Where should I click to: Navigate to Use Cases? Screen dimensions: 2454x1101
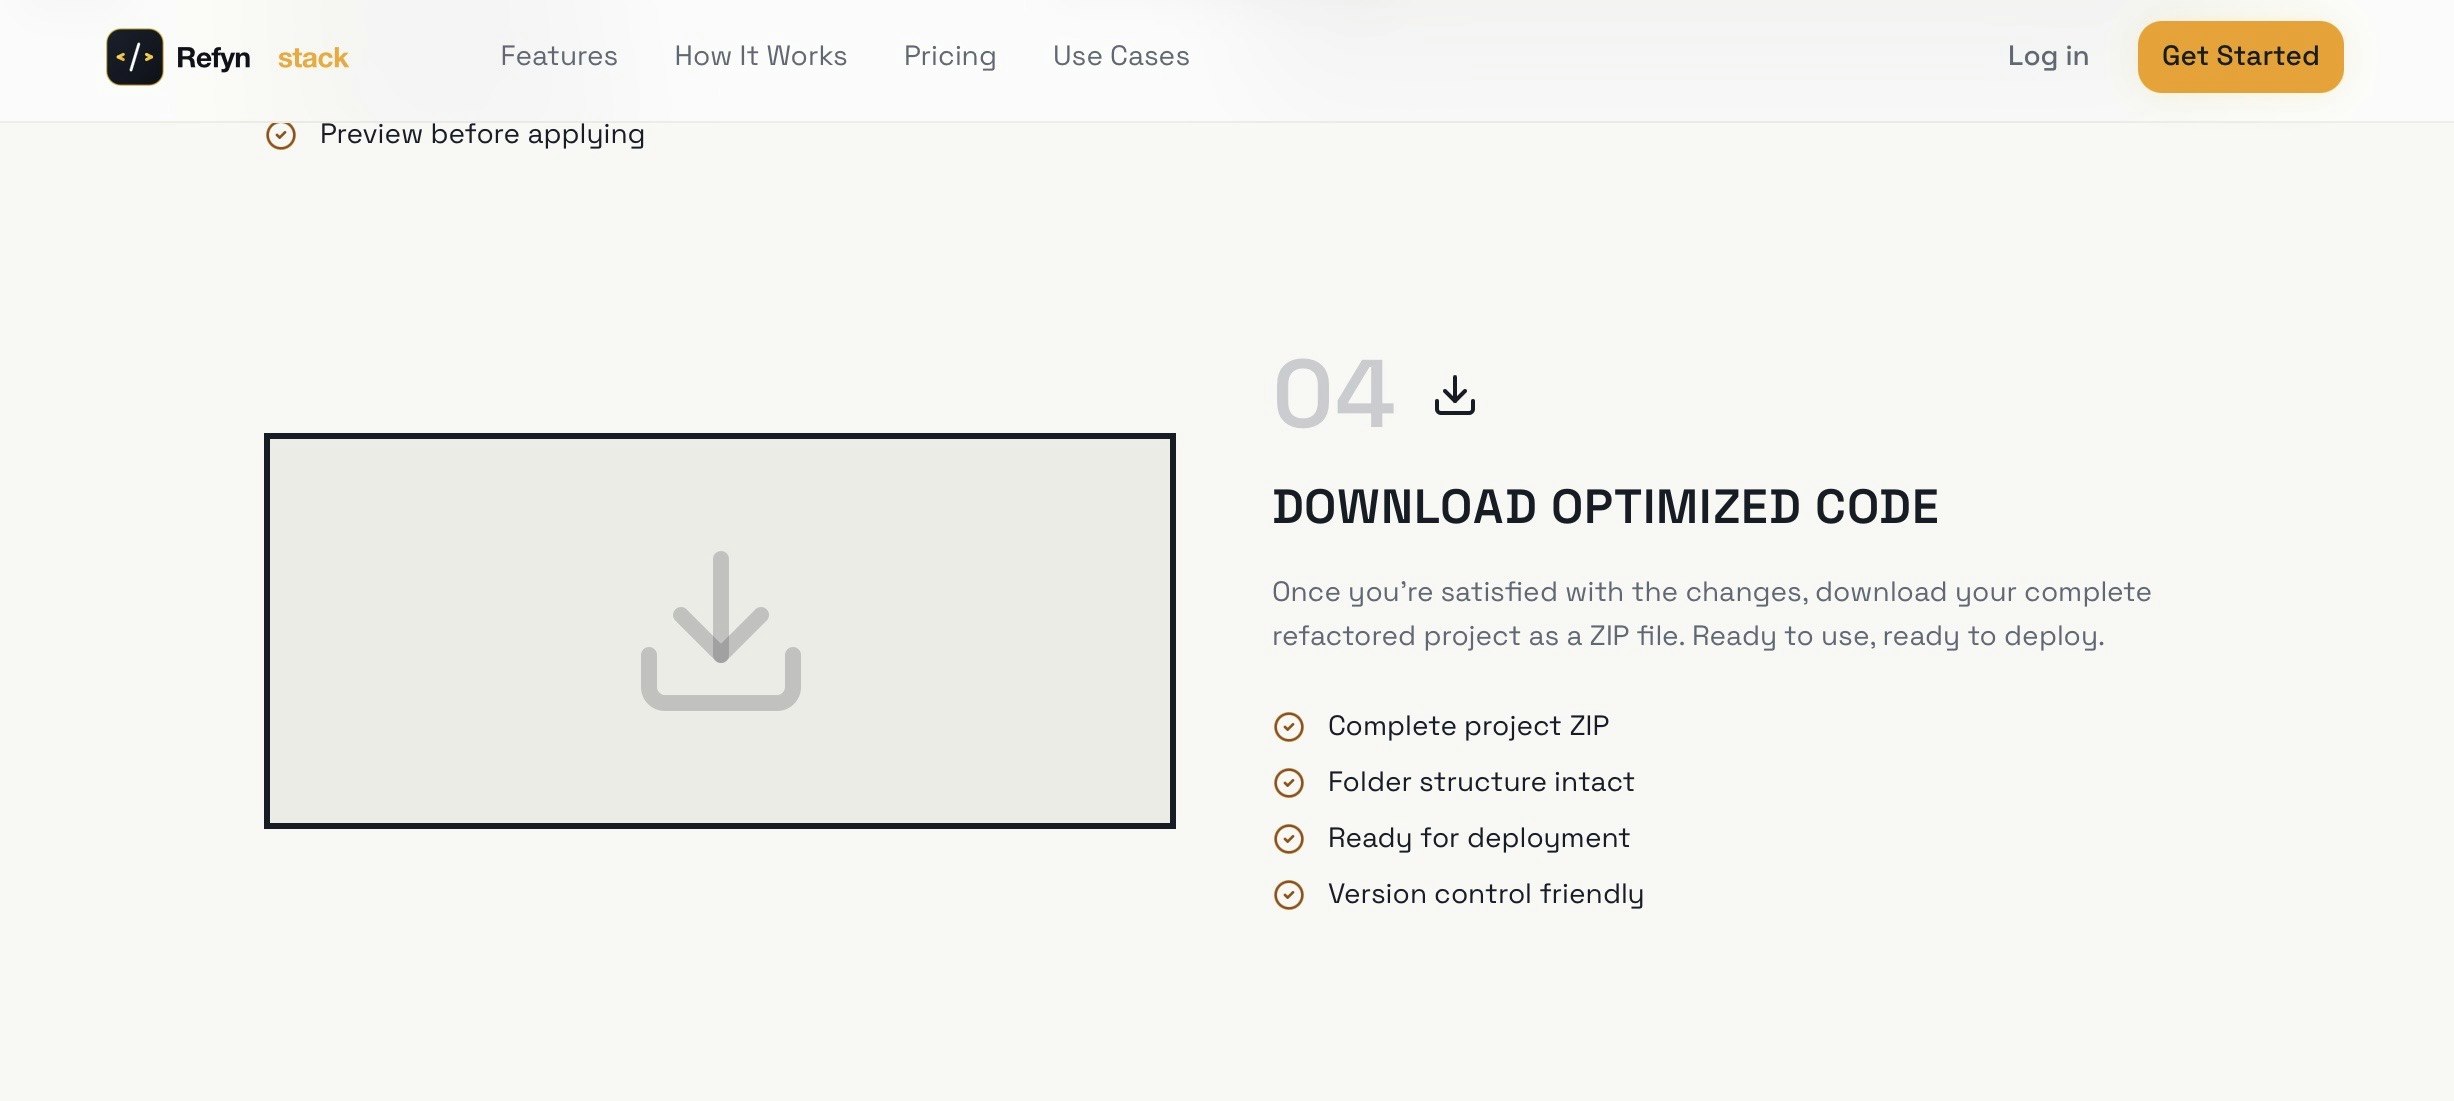pos(1120,56)
